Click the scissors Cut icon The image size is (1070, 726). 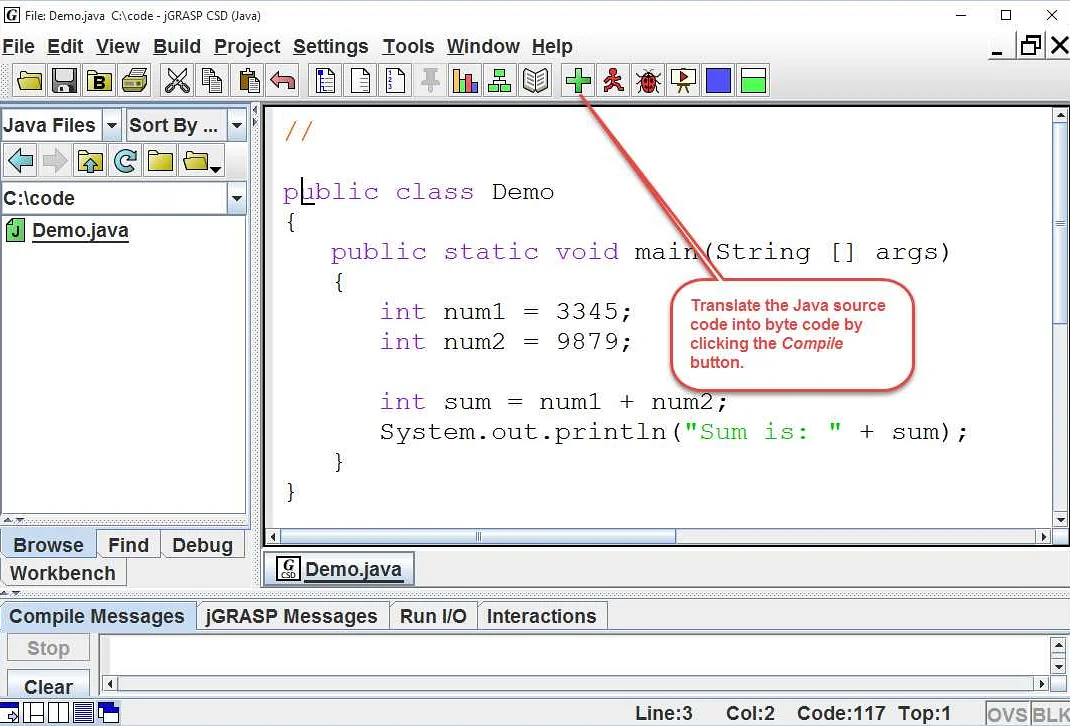pyautogui.click(x=177, y=80)
